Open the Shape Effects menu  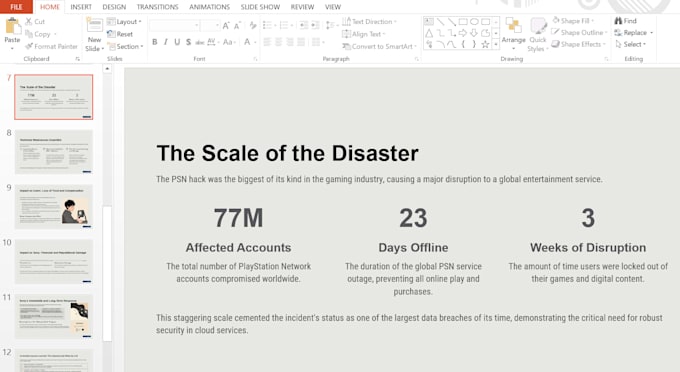point(579,44)
